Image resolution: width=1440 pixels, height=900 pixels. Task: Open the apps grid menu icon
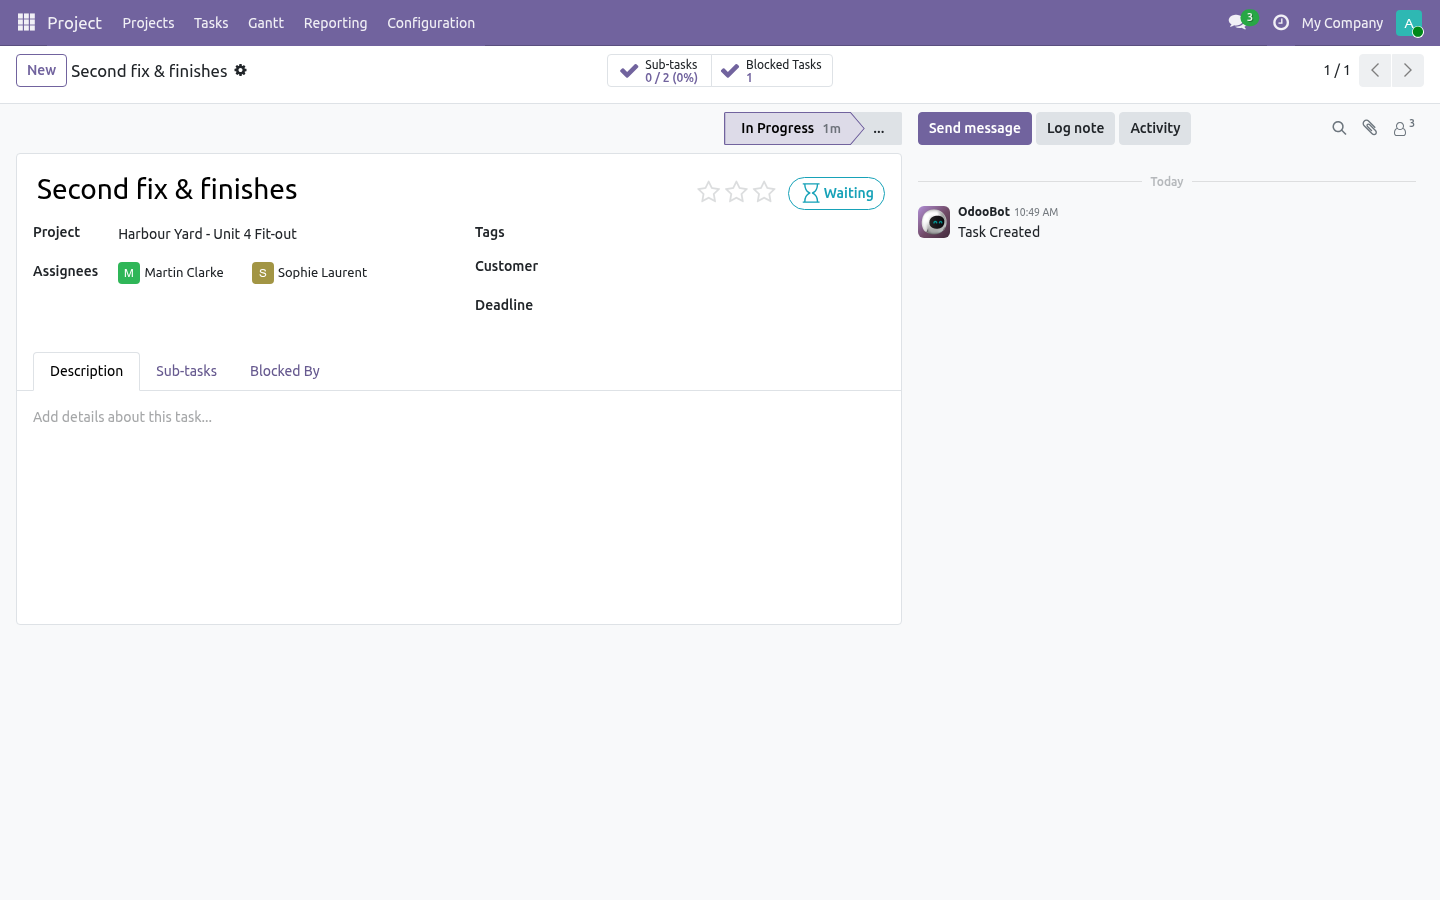tap(27, 22)
